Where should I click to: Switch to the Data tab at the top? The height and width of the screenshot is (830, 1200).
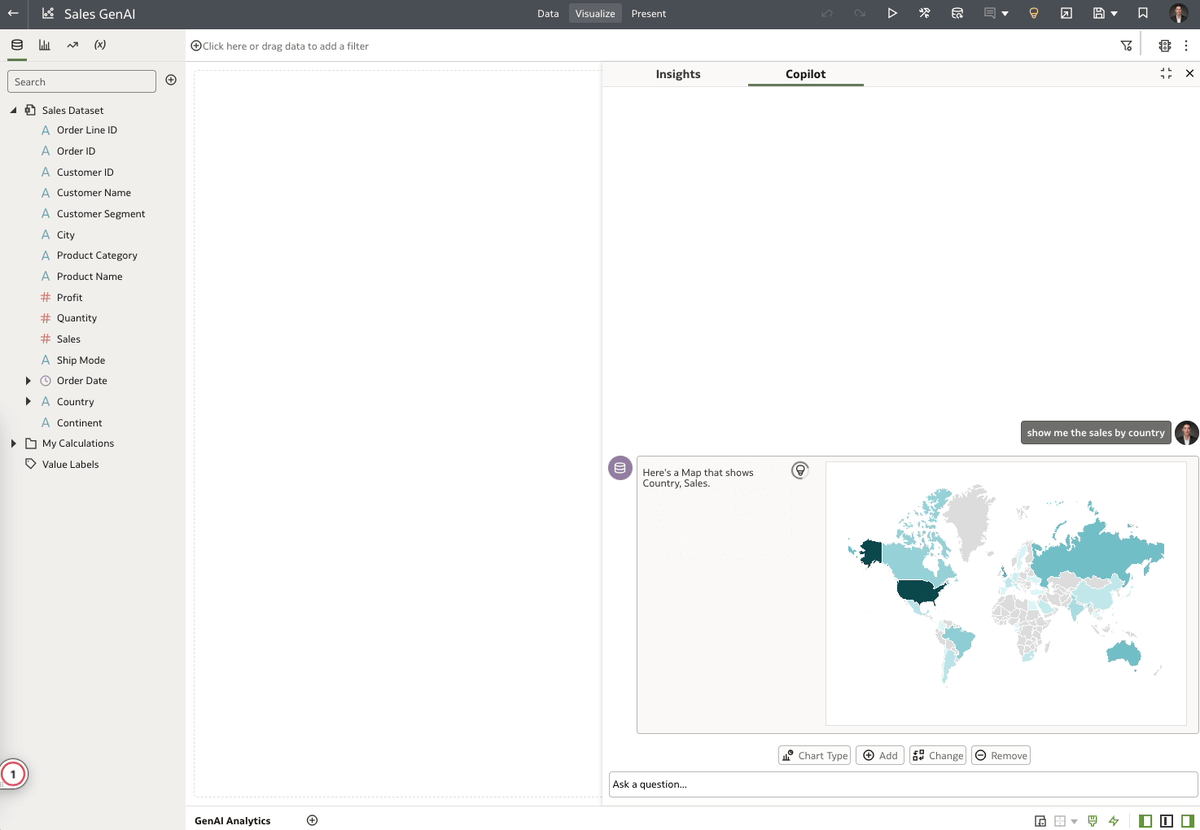tap(548, 13)
